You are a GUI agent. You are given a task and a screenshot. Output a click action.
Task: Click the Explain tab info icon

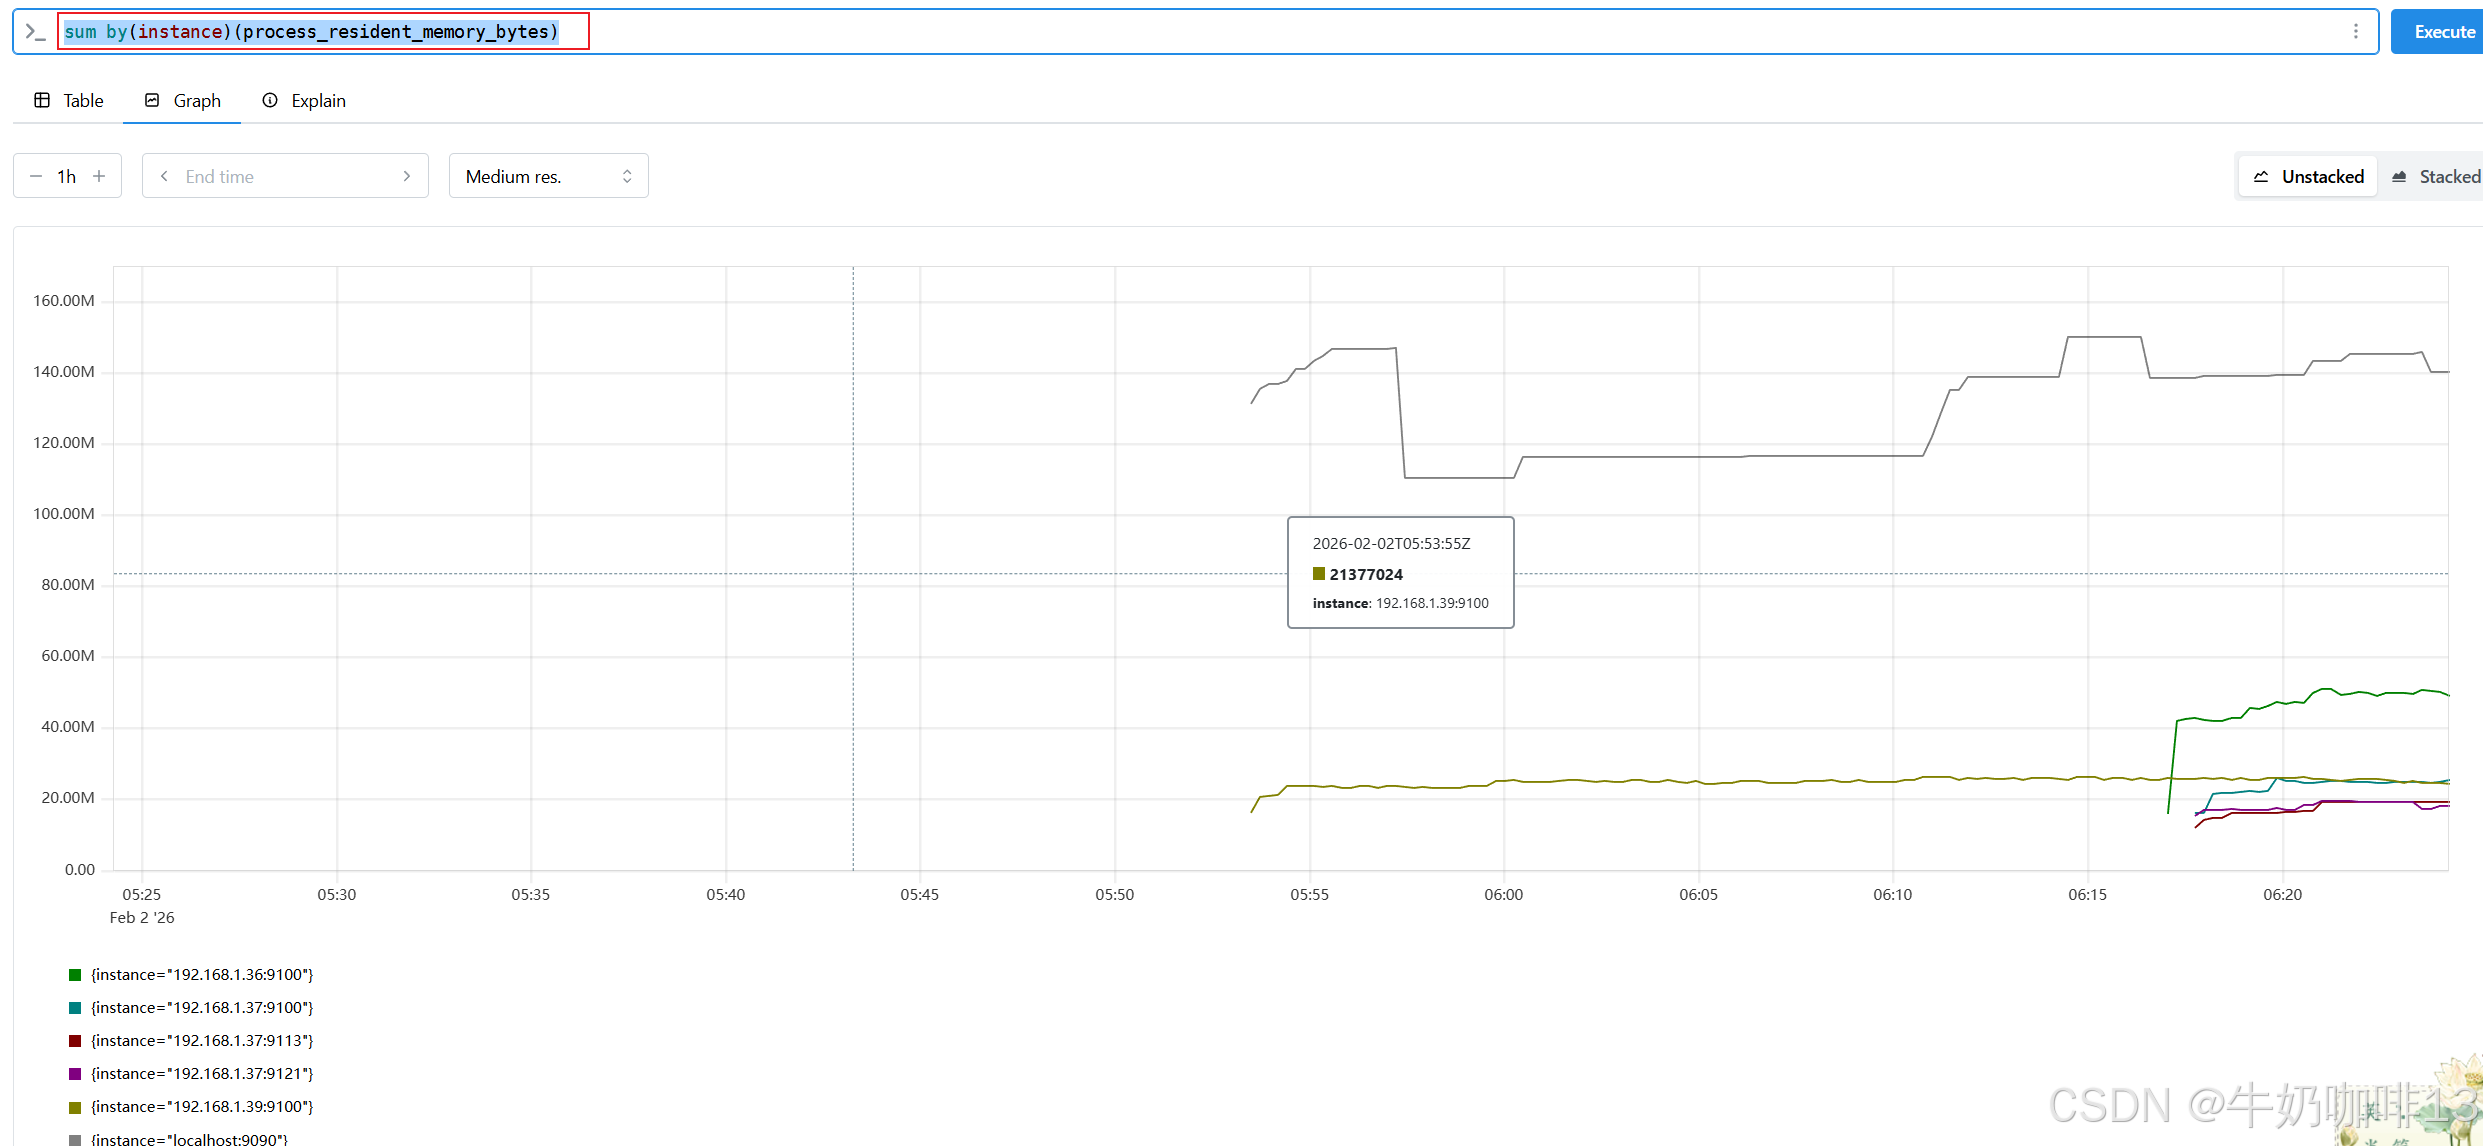[x=270, y=100]
